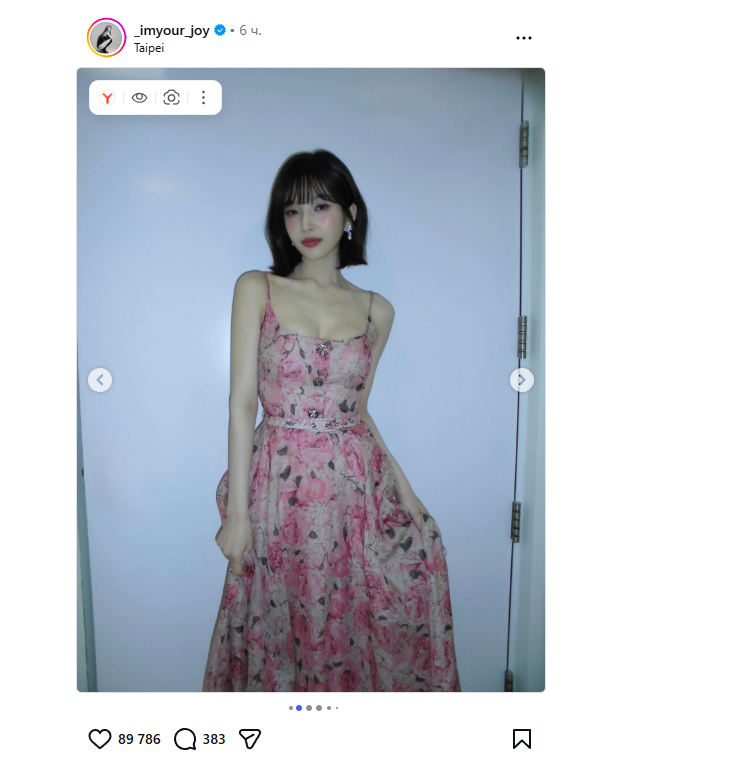Select the first carousel indicator dot

pyautogui.click(x=290, y=708)
